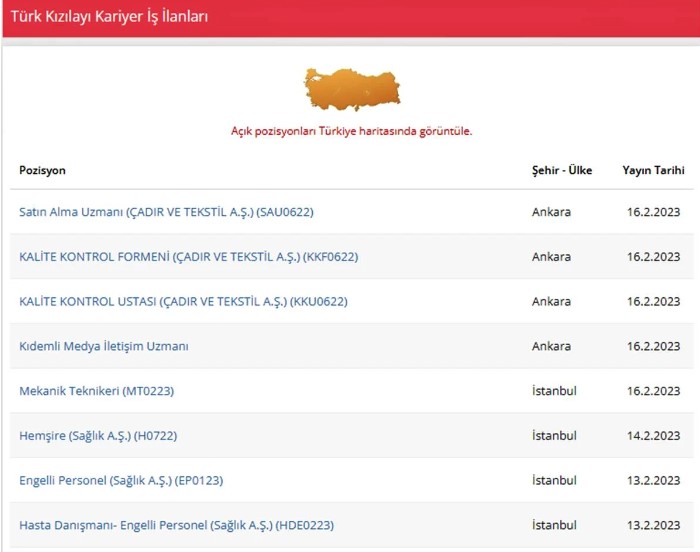Select İstanbul cell in Engelli Personel (EP0123) row
This screenshot has width=700, height=552.
pos(554,480)
